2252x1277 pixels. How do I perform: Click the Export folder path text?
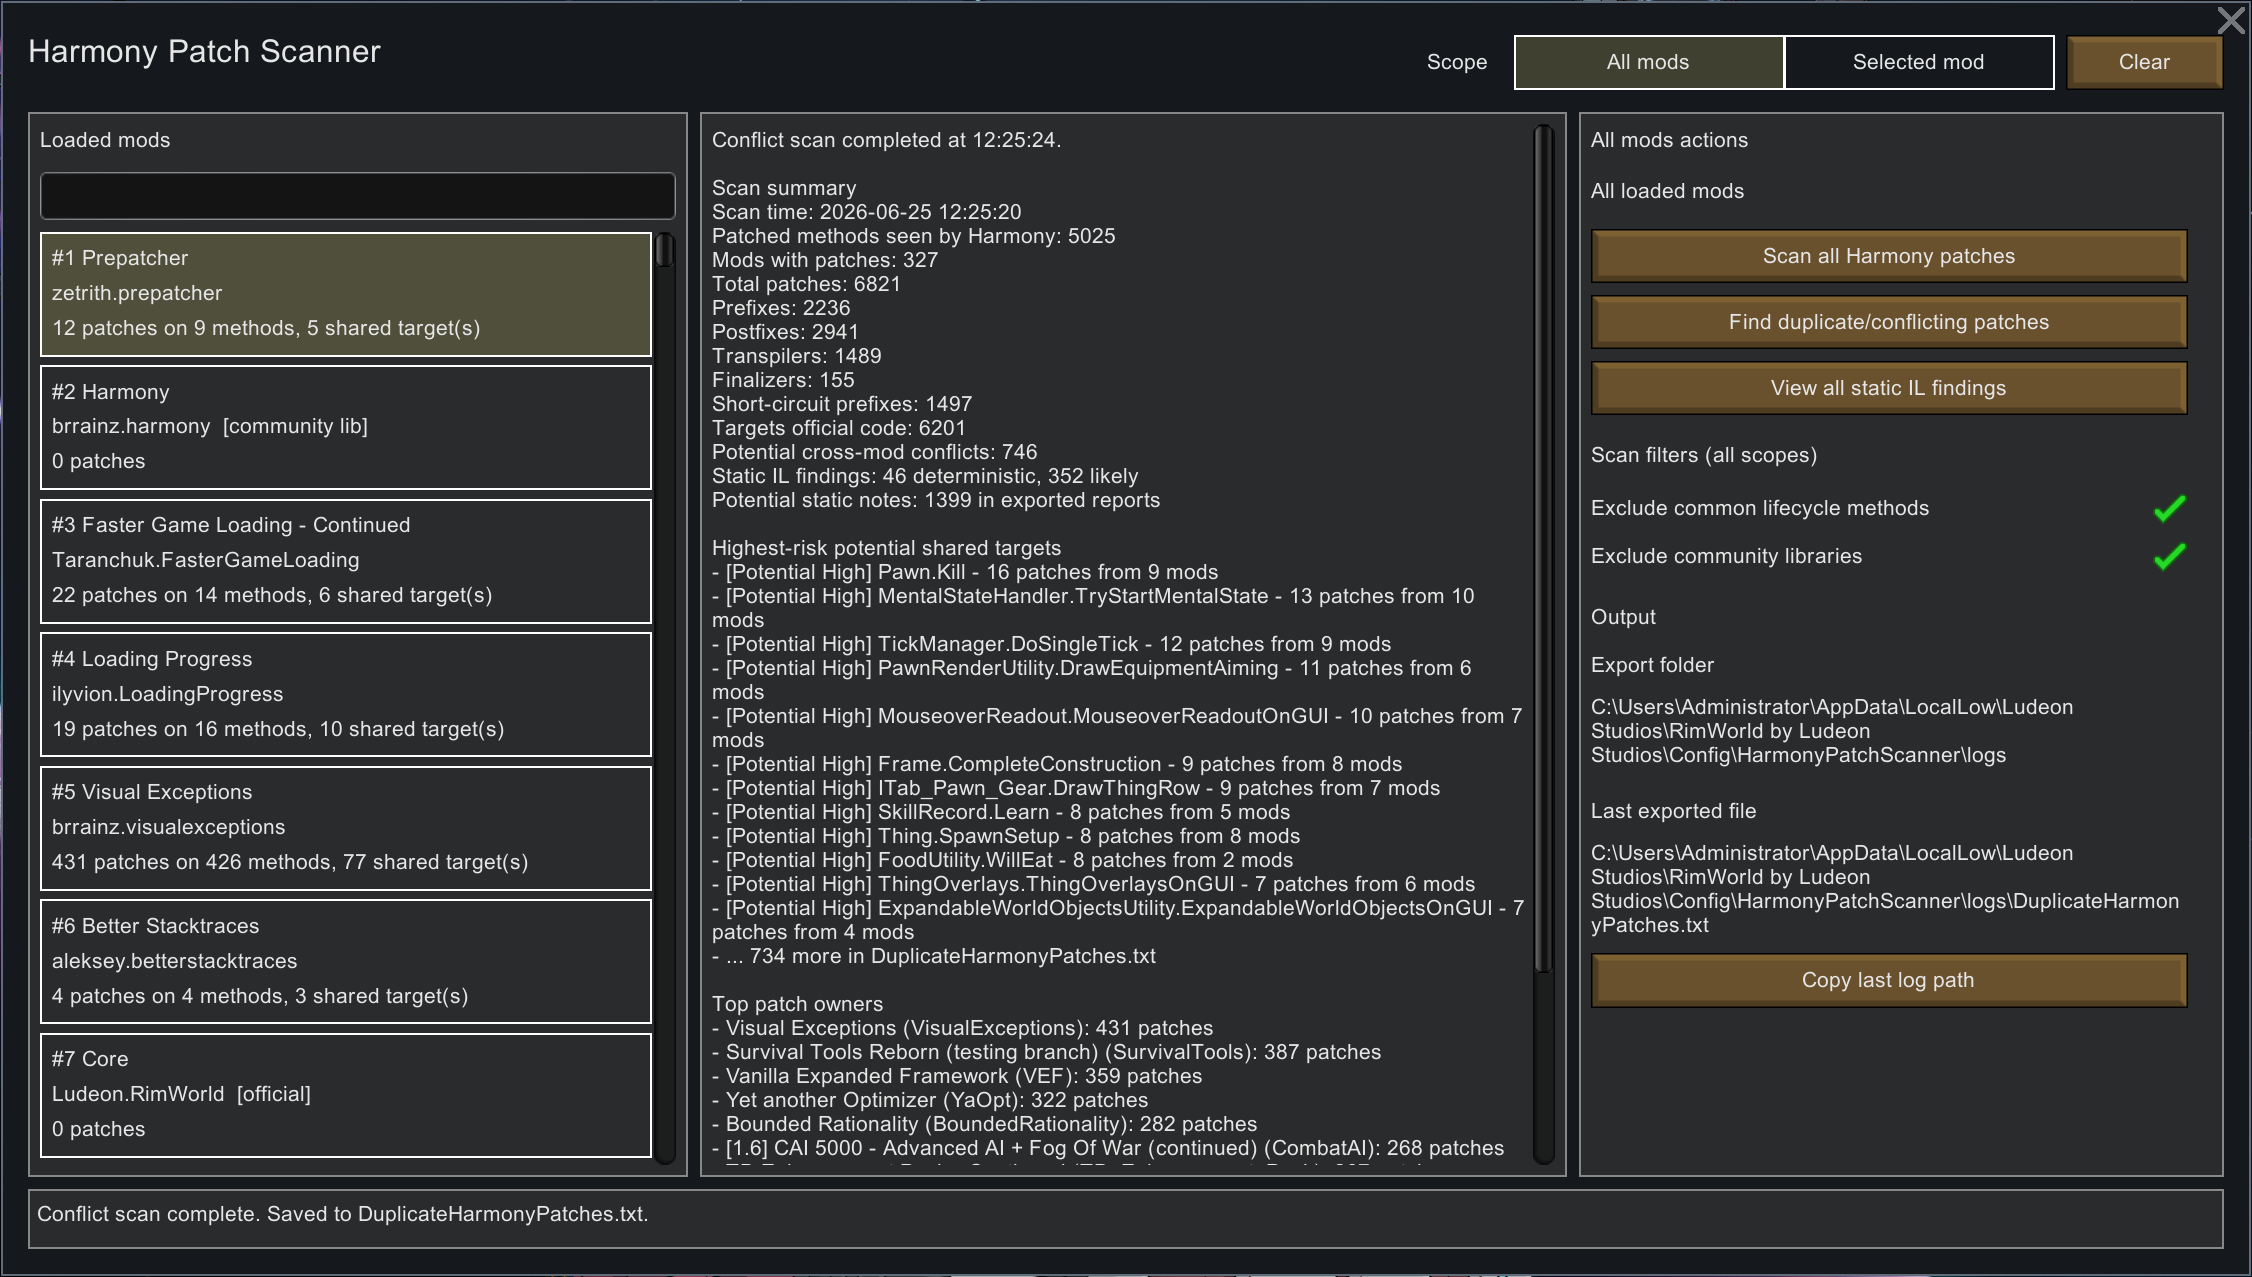coord(1832,731)
